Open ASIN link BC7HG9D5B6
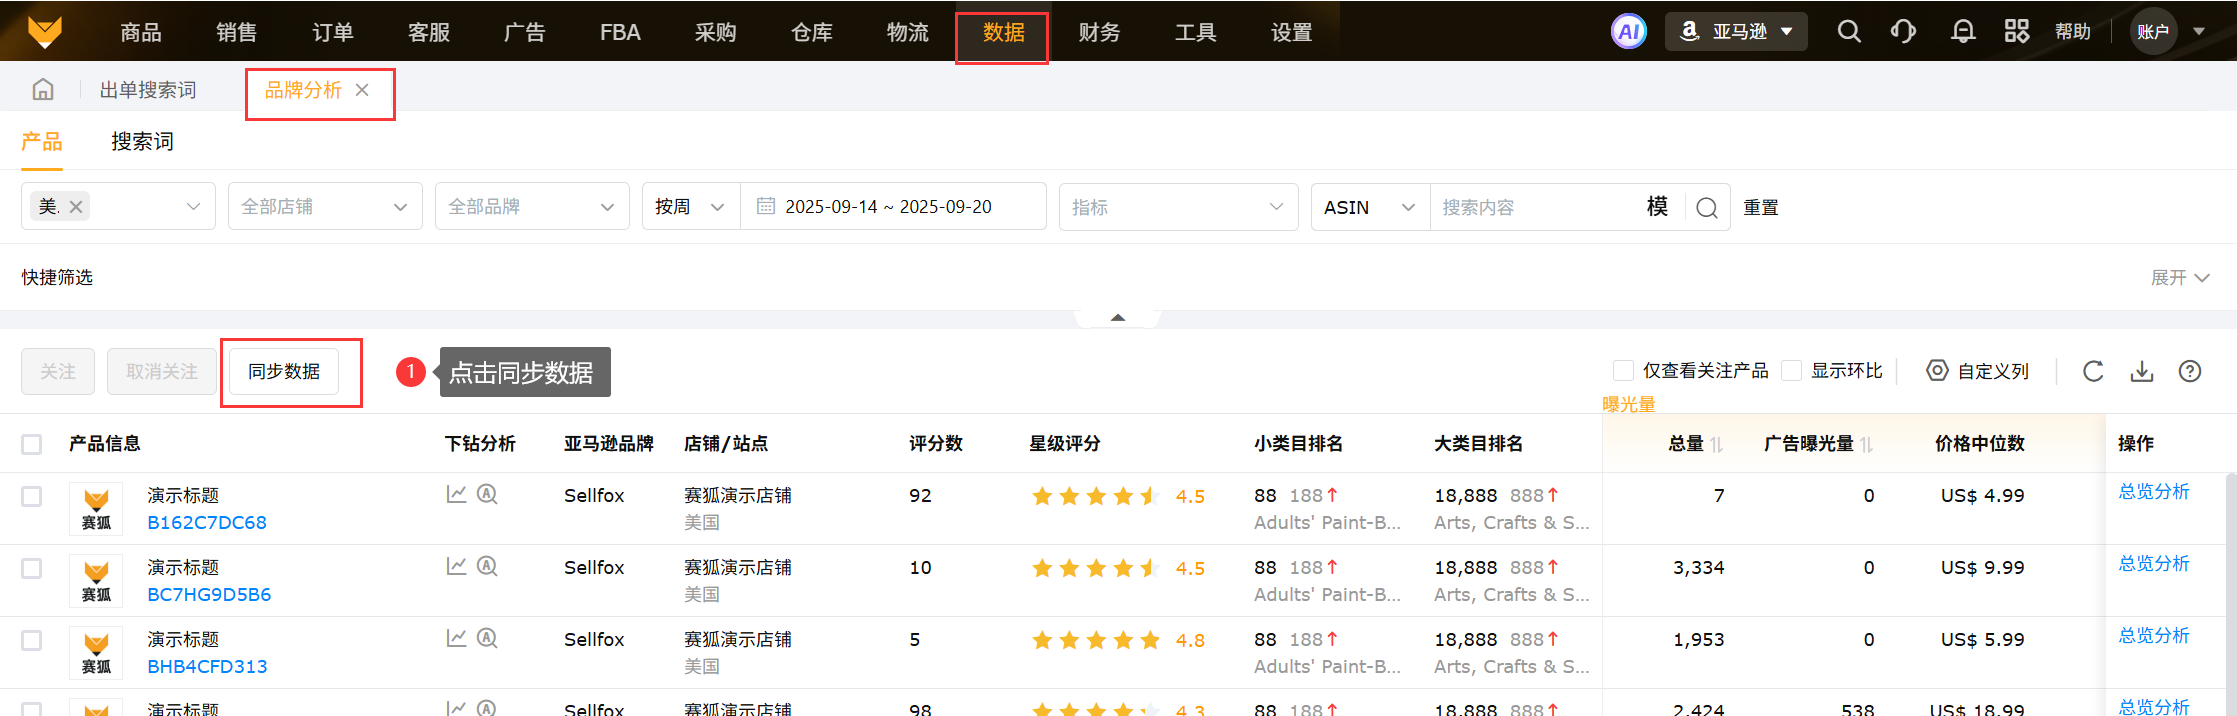This screenshot has height=716, width=2237. tap(209, 595)
